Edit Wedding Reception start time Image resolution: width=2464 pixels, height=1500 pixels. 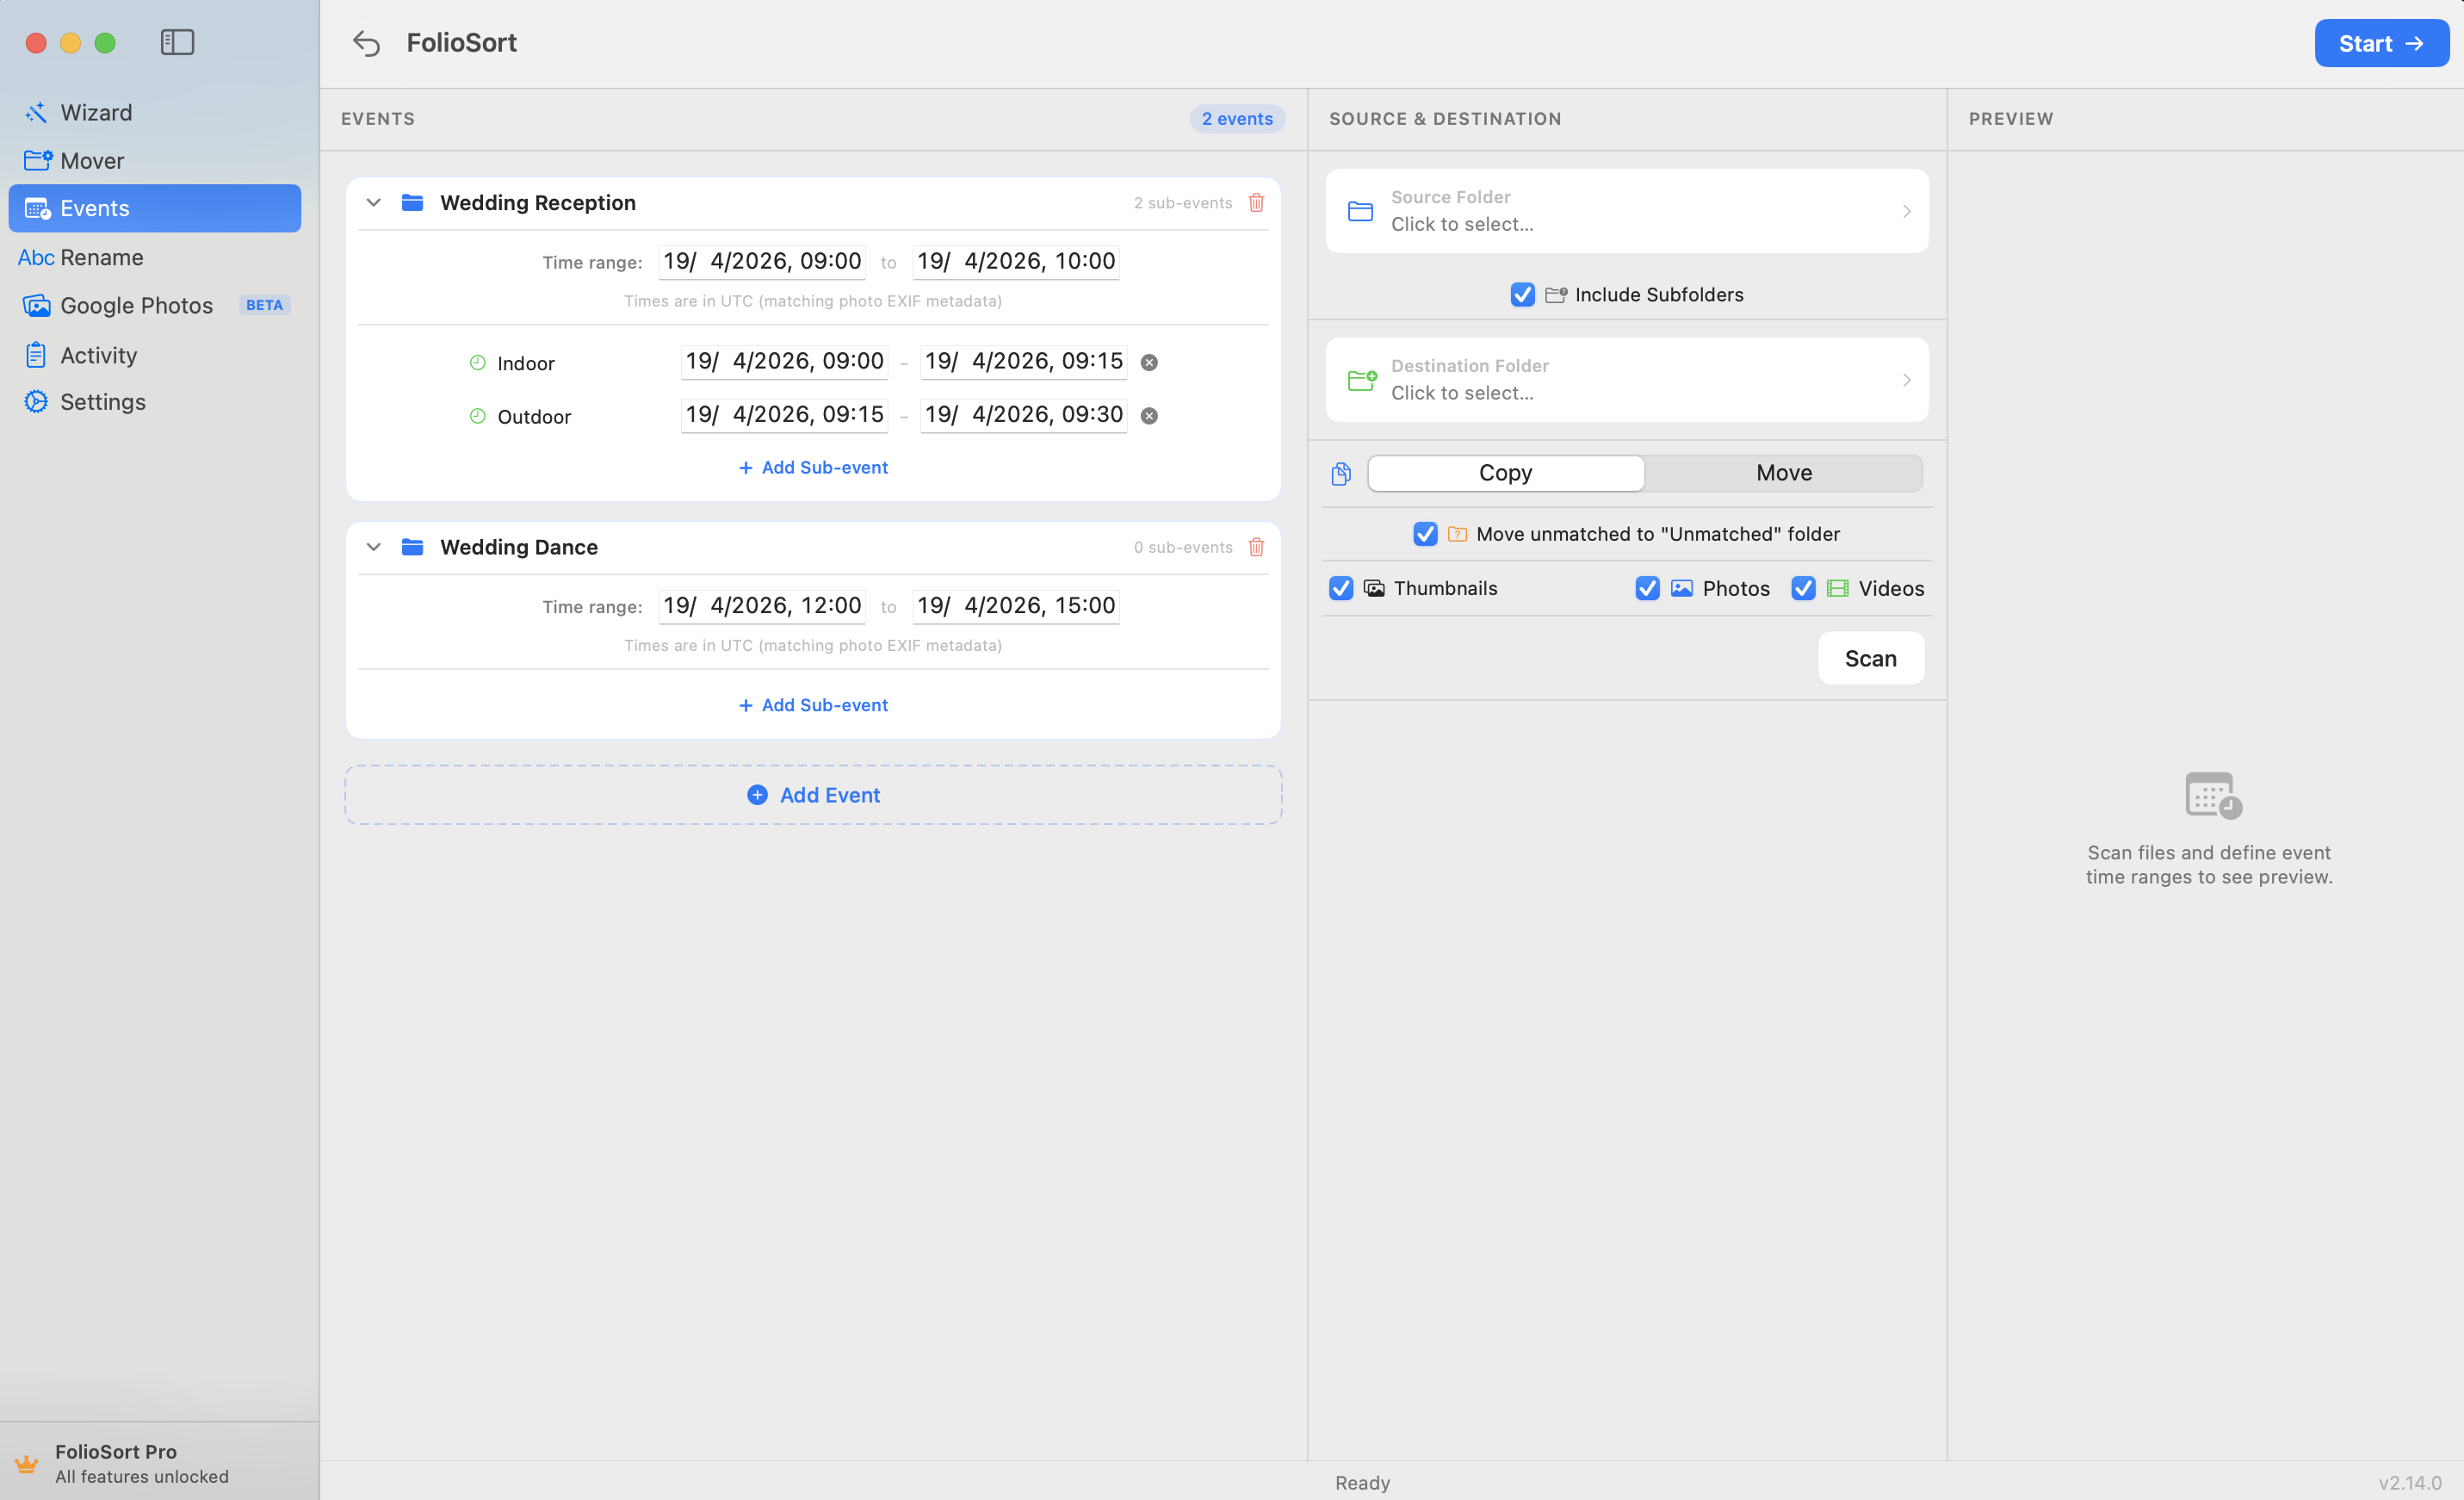coord(762,261)
